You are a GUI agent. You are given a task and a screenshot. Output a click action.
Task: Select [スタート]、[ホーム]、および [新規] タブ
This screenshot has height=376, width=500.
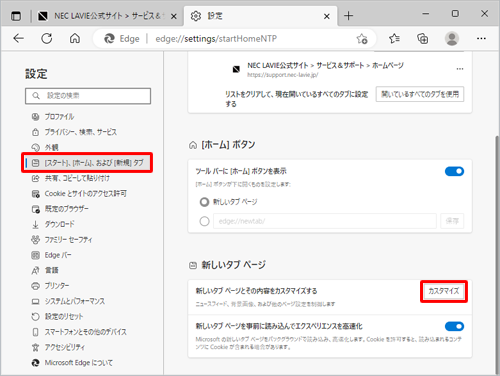pyautogui.click(x=87, y=163)
